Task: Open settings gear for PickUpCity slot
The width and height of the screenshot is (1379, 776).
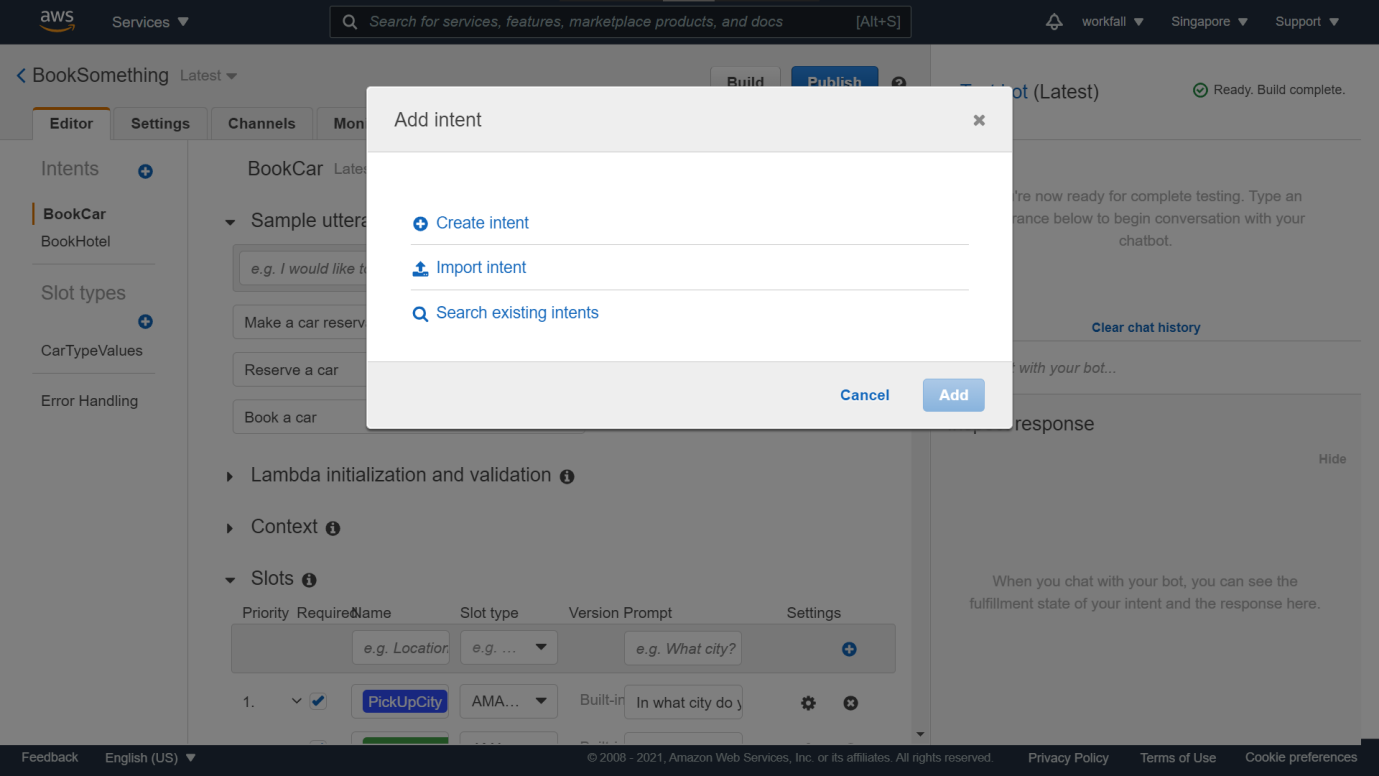Action: point(808,703)
